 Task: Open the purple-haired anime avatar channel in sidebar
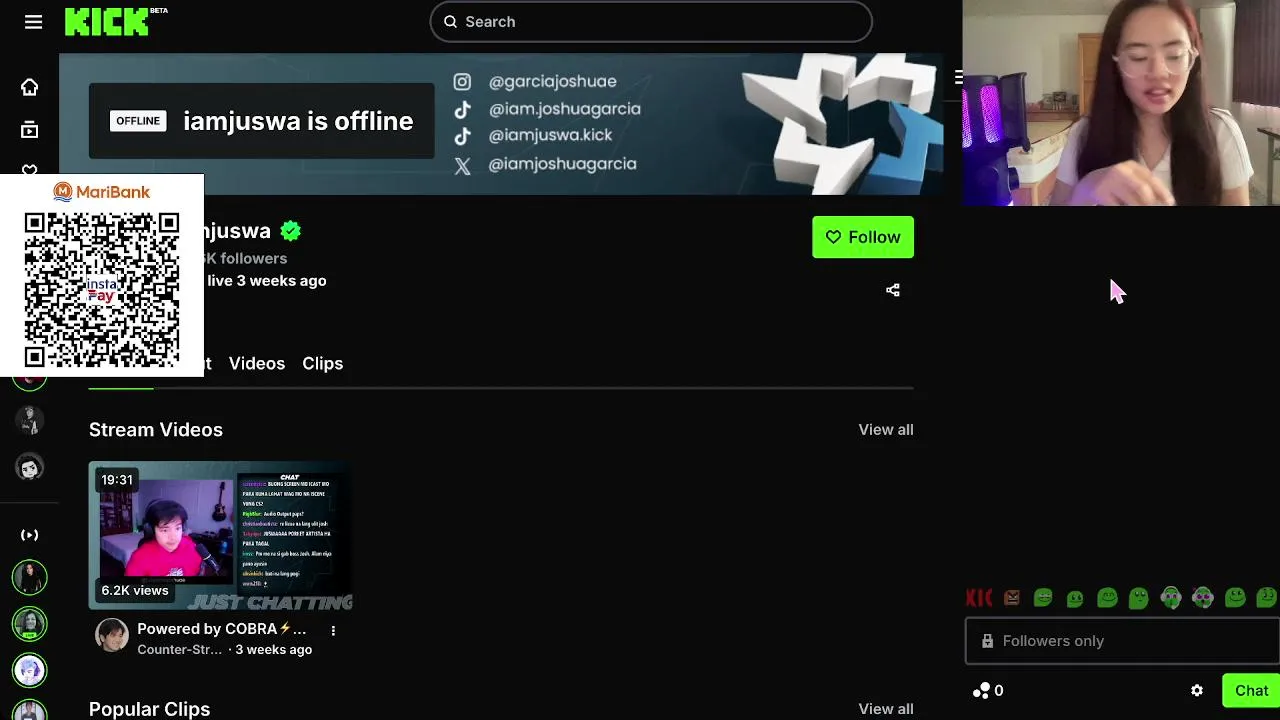pos(29,669)
